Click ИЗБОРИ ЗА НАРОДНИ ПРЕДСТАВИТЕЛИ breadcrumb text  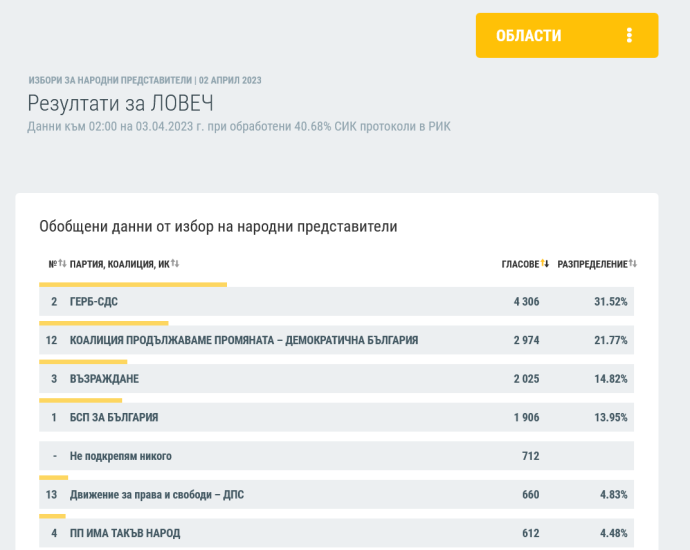110,80
